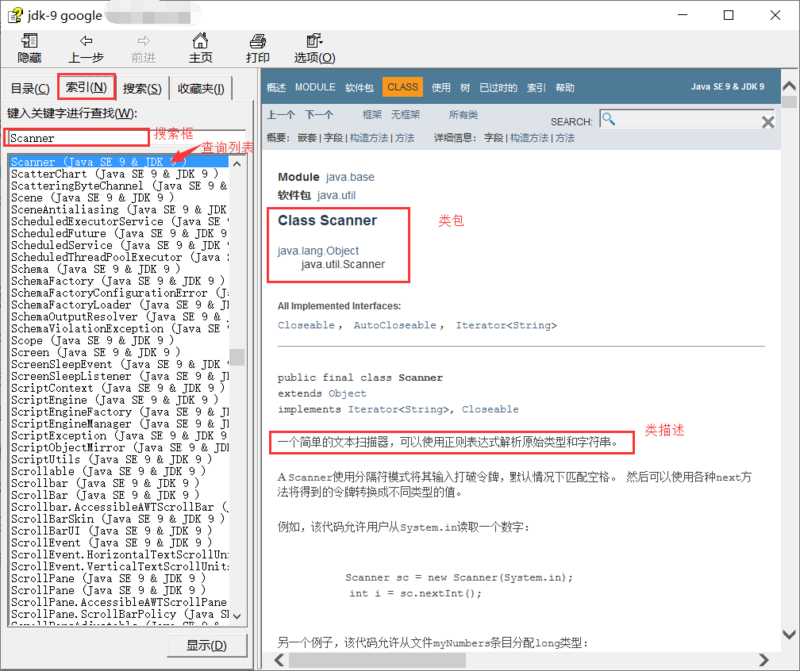Open the Object superclass link
The width and height of the screenshot is (800, 671).
pyautogui.click(x=347, y=393)
